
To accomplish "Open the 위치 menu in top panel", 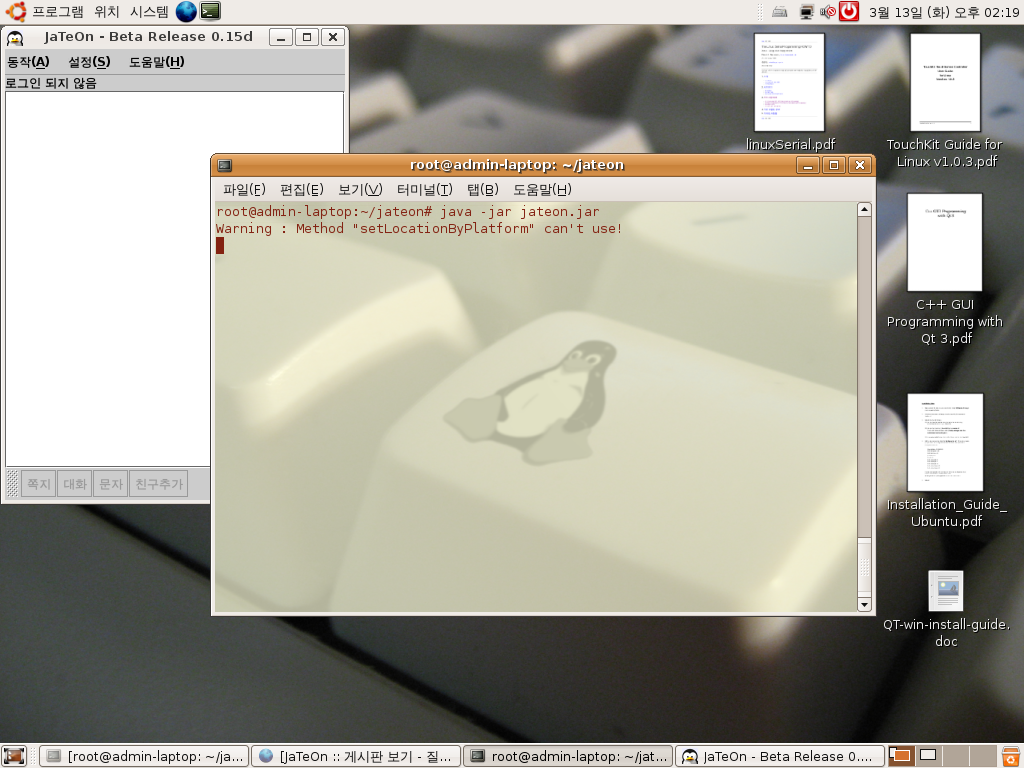I will tap(106, 12).
